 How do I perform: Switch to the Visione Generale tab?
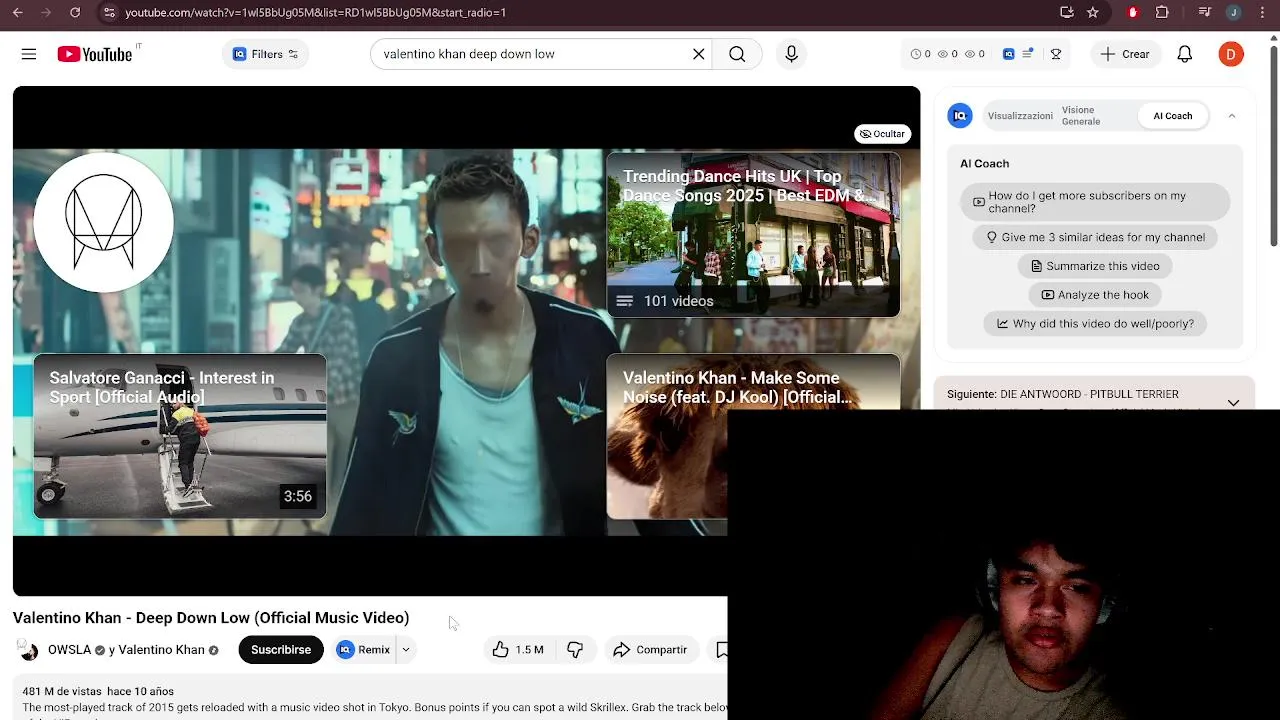[x=1081, y=116]
